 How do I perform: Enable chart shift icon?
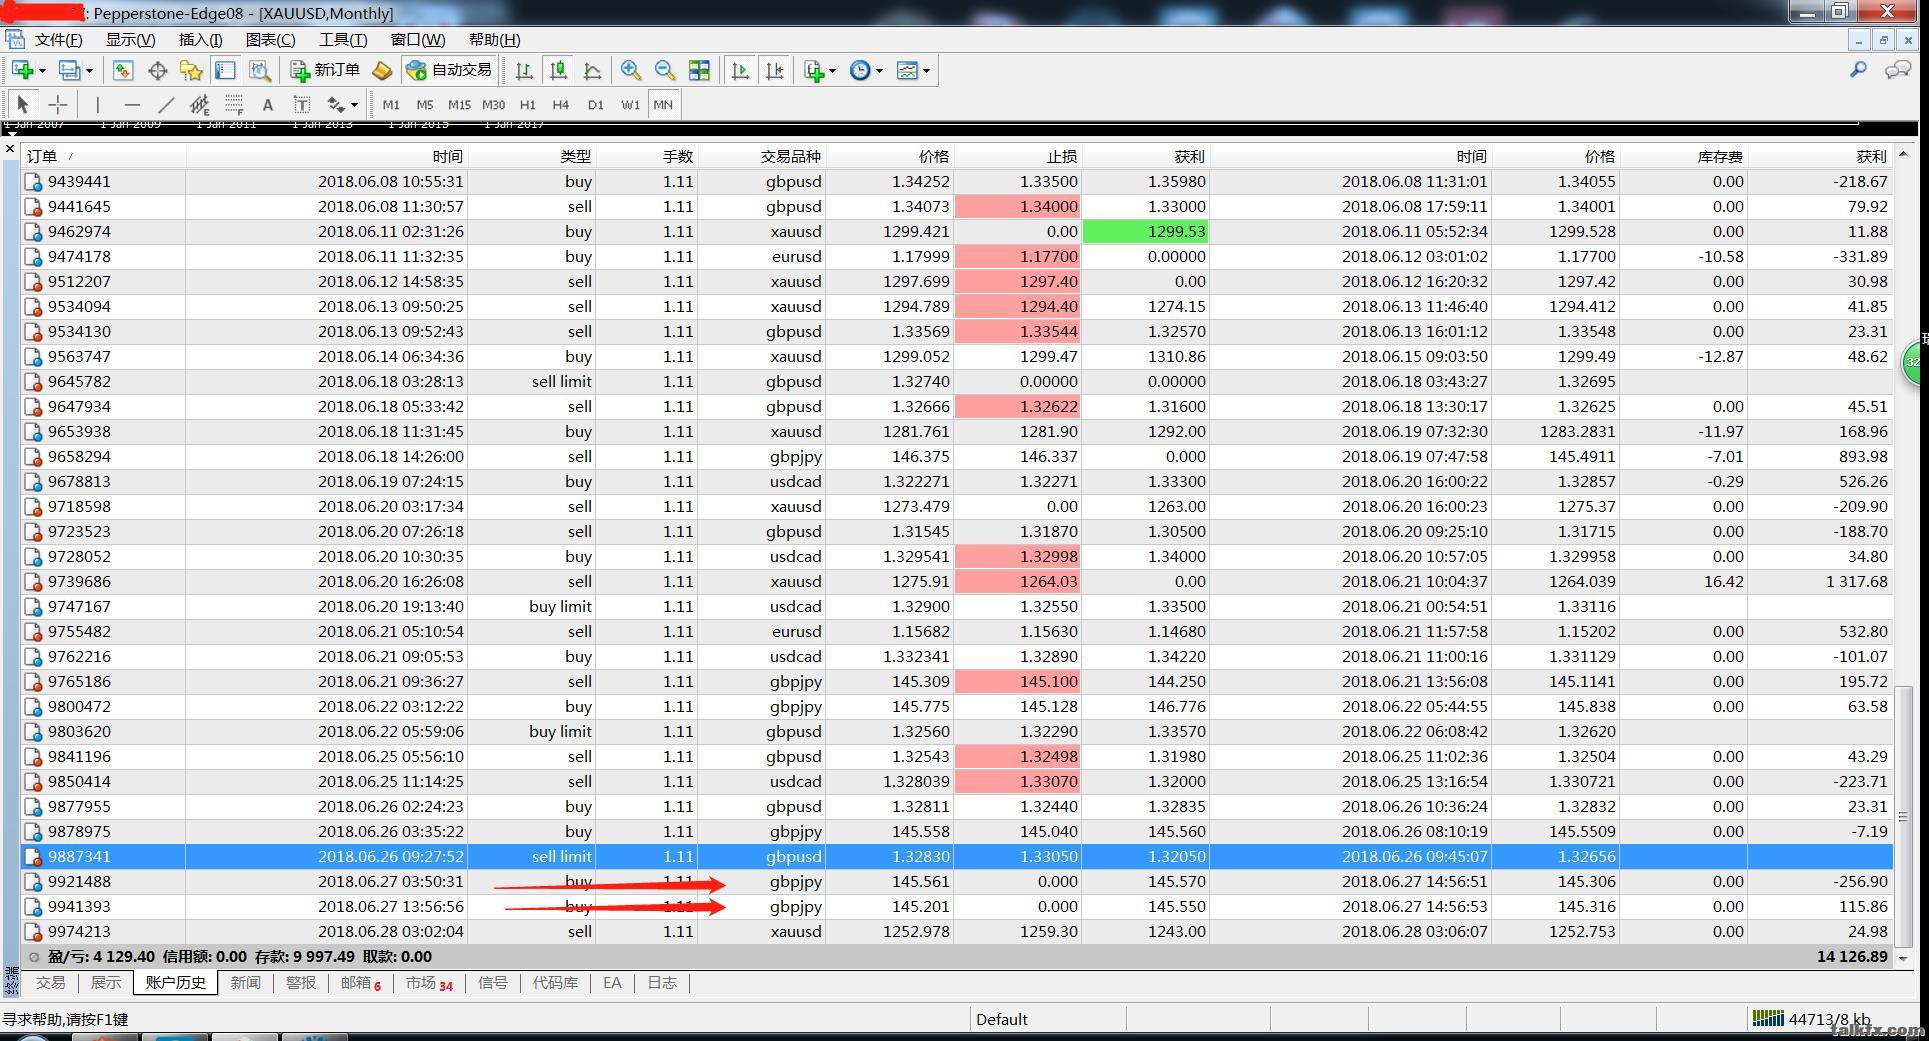(x=774, y=70)
